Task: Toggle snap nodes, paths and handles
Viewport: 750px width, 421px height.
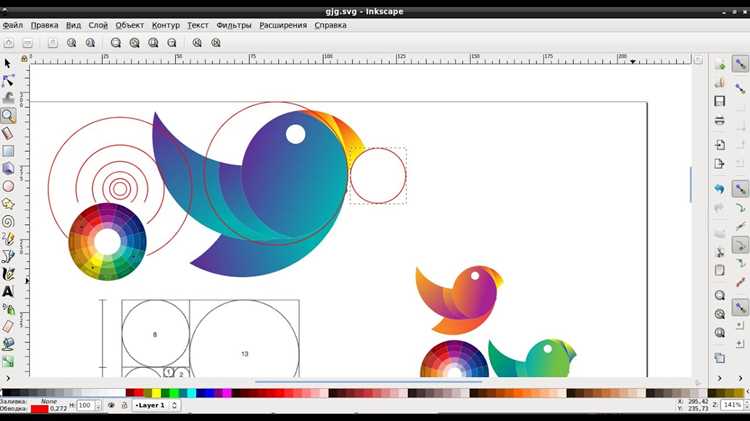Action: [x=740, y=189]
